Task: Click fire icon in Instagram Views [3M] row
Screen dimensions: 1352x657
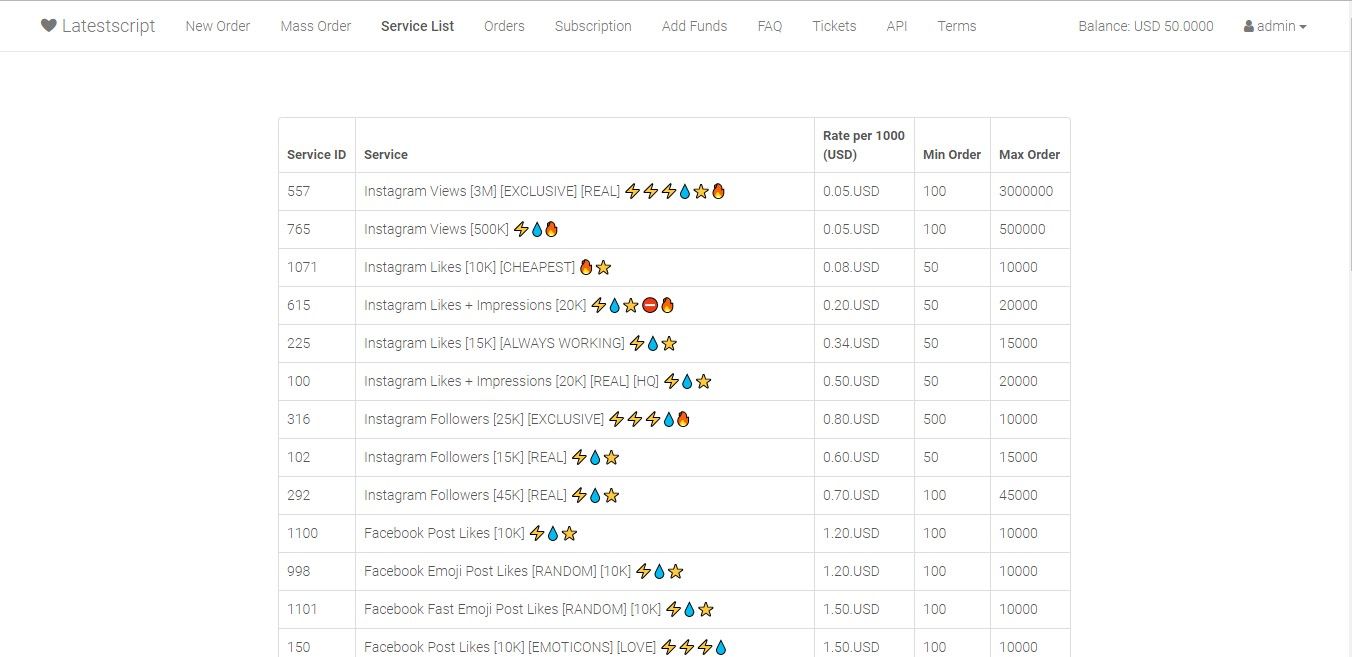Action: point(718,191)
